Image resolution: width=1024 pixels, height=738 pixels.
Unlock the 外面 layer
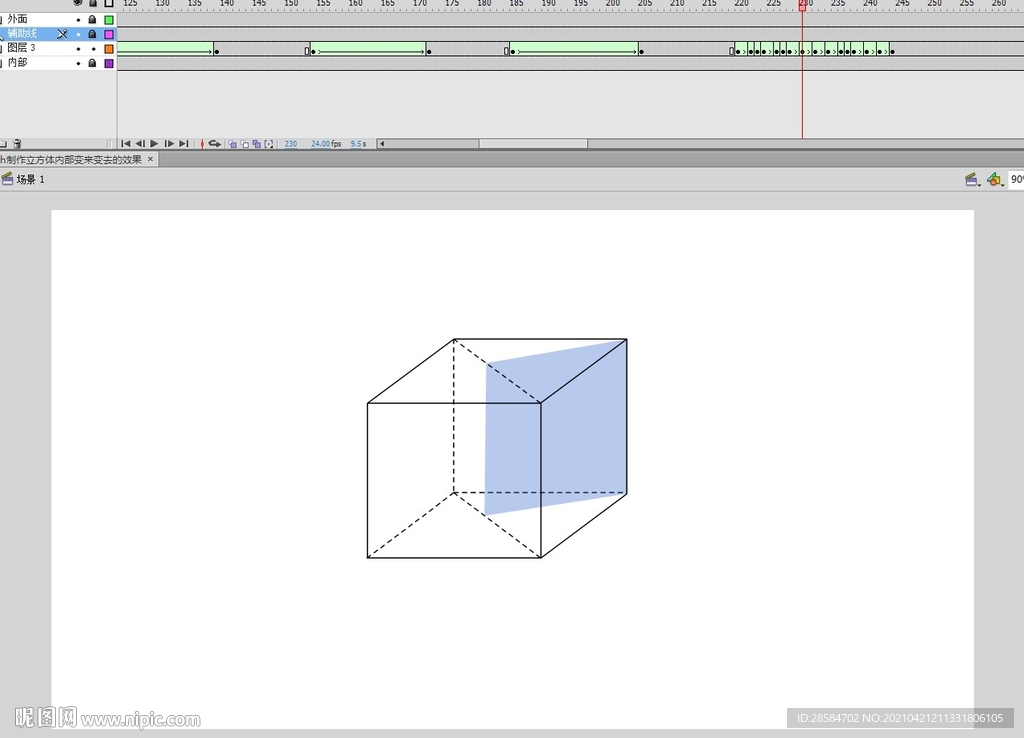click(93, 19)
